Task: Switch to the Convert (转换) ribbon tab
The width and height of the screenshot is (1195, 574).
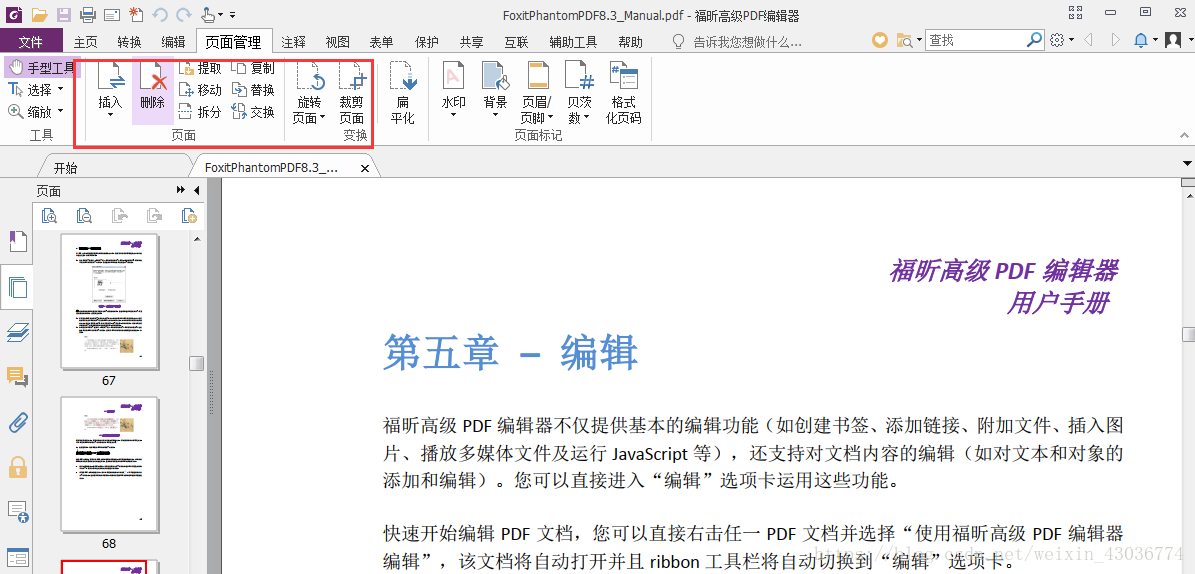Action: coord(129,42)
